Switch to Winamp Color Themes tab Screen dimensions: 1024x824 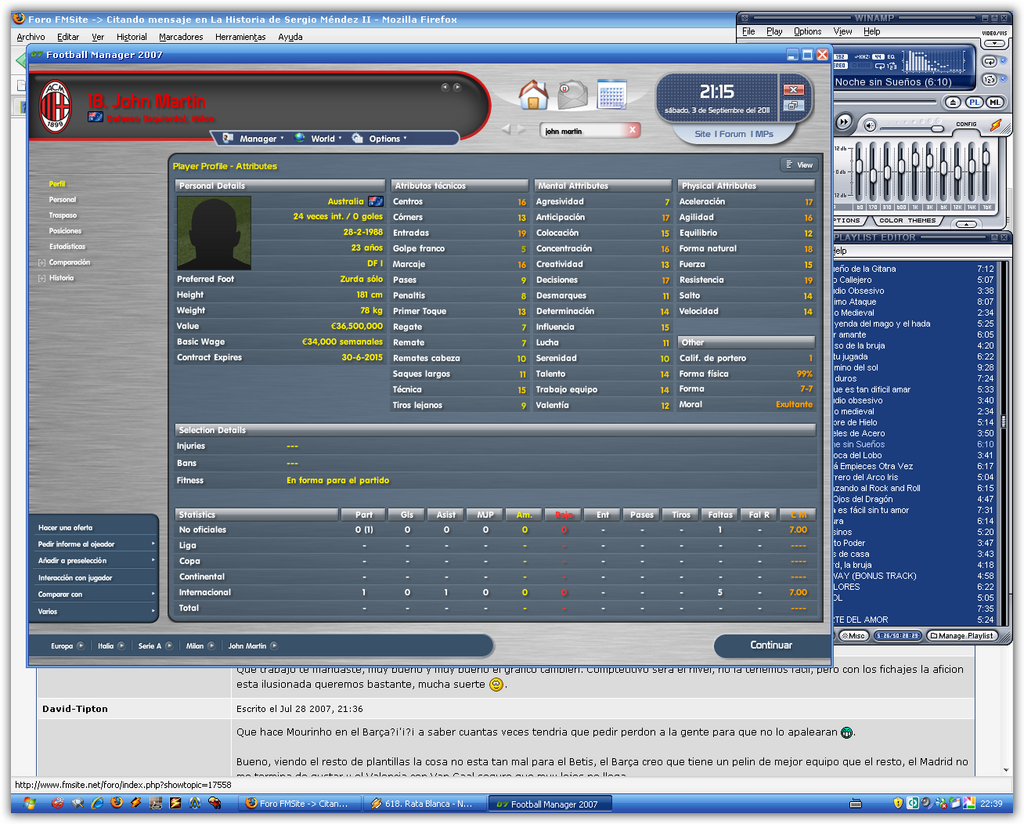pyautogui.click(x=907, y=221)
